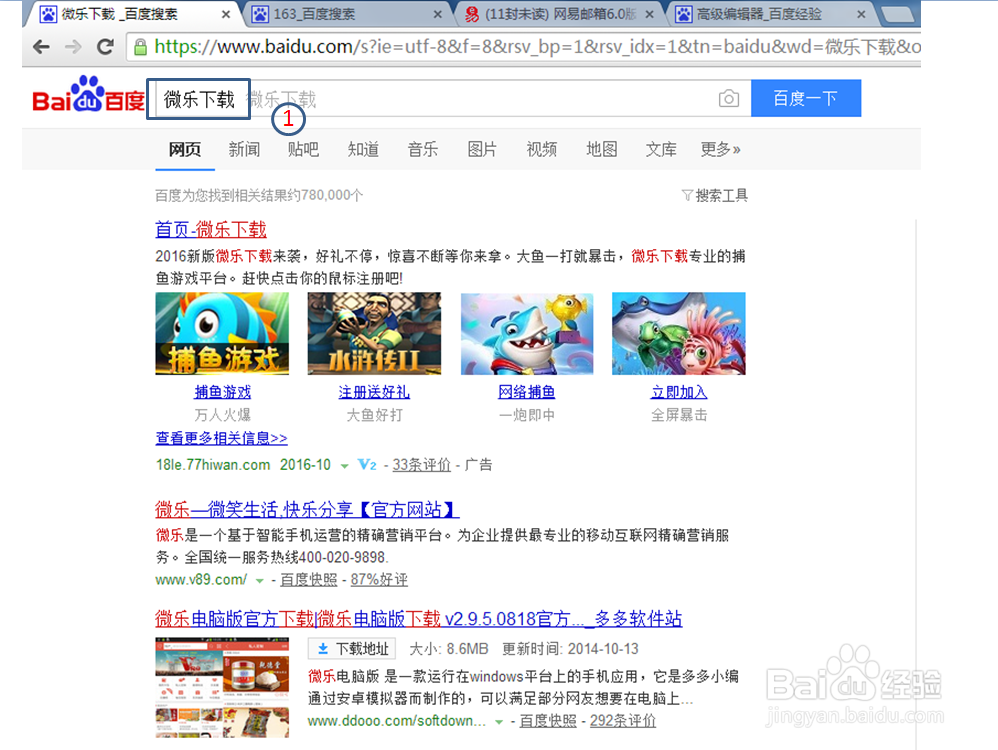Open the 首页-微乐下载 result link

tap(211, 229)
